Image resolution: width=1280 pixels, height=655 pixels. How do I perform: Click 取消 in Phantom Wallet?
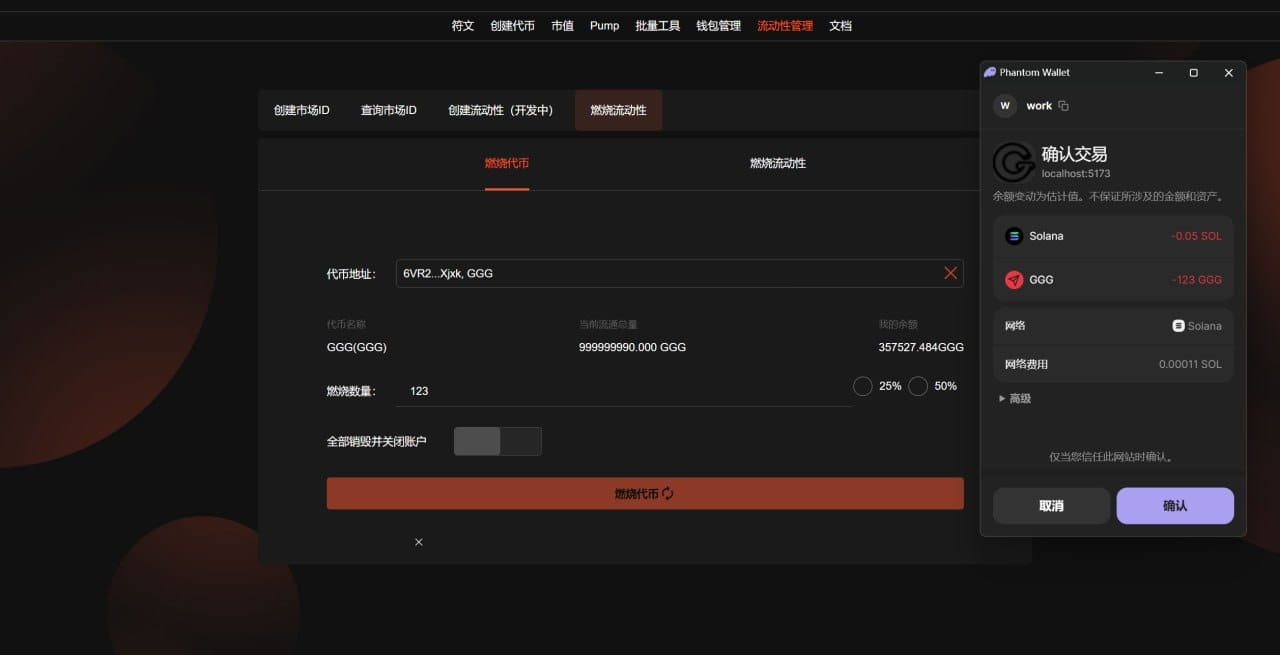[1051, 506]
